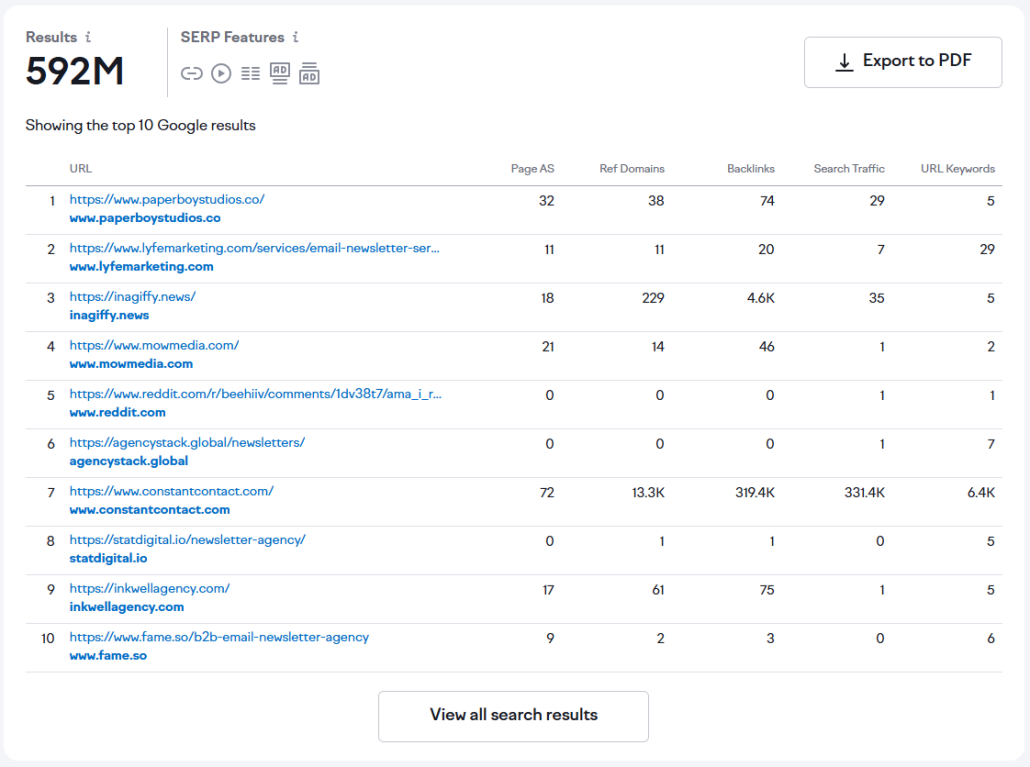Open https://www.paperboystudios.co/ URL link
The width and height of the screenshot is (1030, 767).
coord(167,200)
